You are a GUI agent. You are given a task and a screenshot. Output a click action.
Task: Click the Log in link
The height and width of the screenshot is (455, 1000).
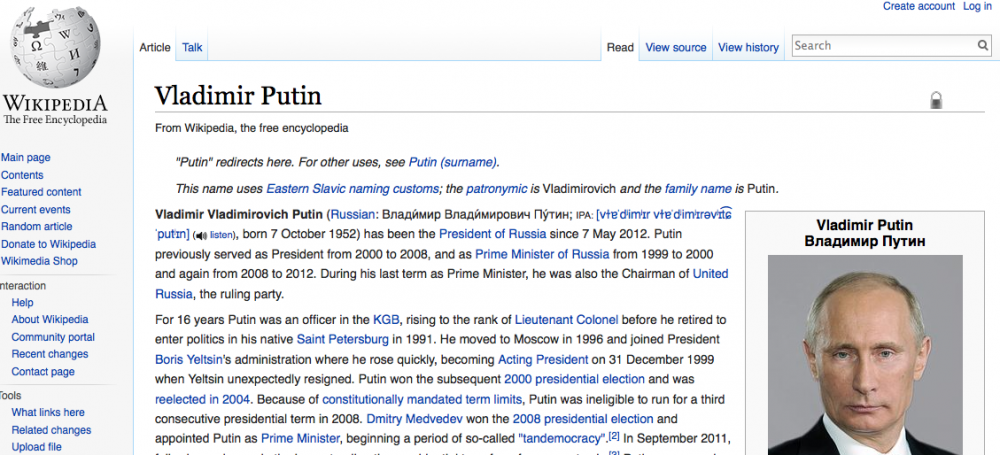[977, 7]
